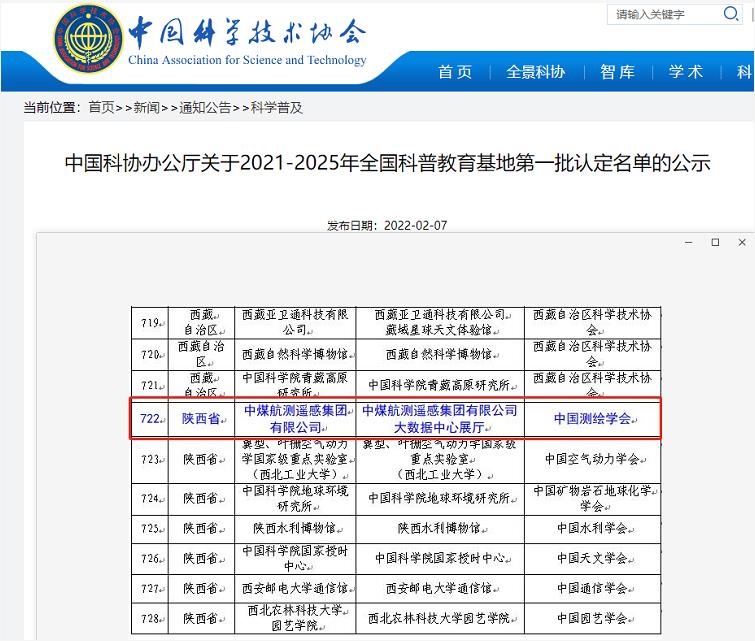Open the 智库 navigation menu item
The image size is (755, 641).
pos(617,72)
